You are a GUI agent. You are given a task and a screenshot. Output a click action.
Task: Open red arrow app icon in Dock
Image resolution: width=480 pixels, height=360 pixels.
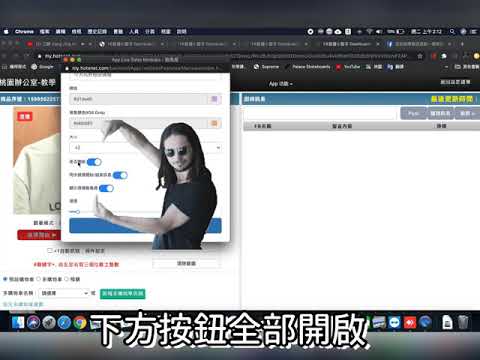coord(410,322)
